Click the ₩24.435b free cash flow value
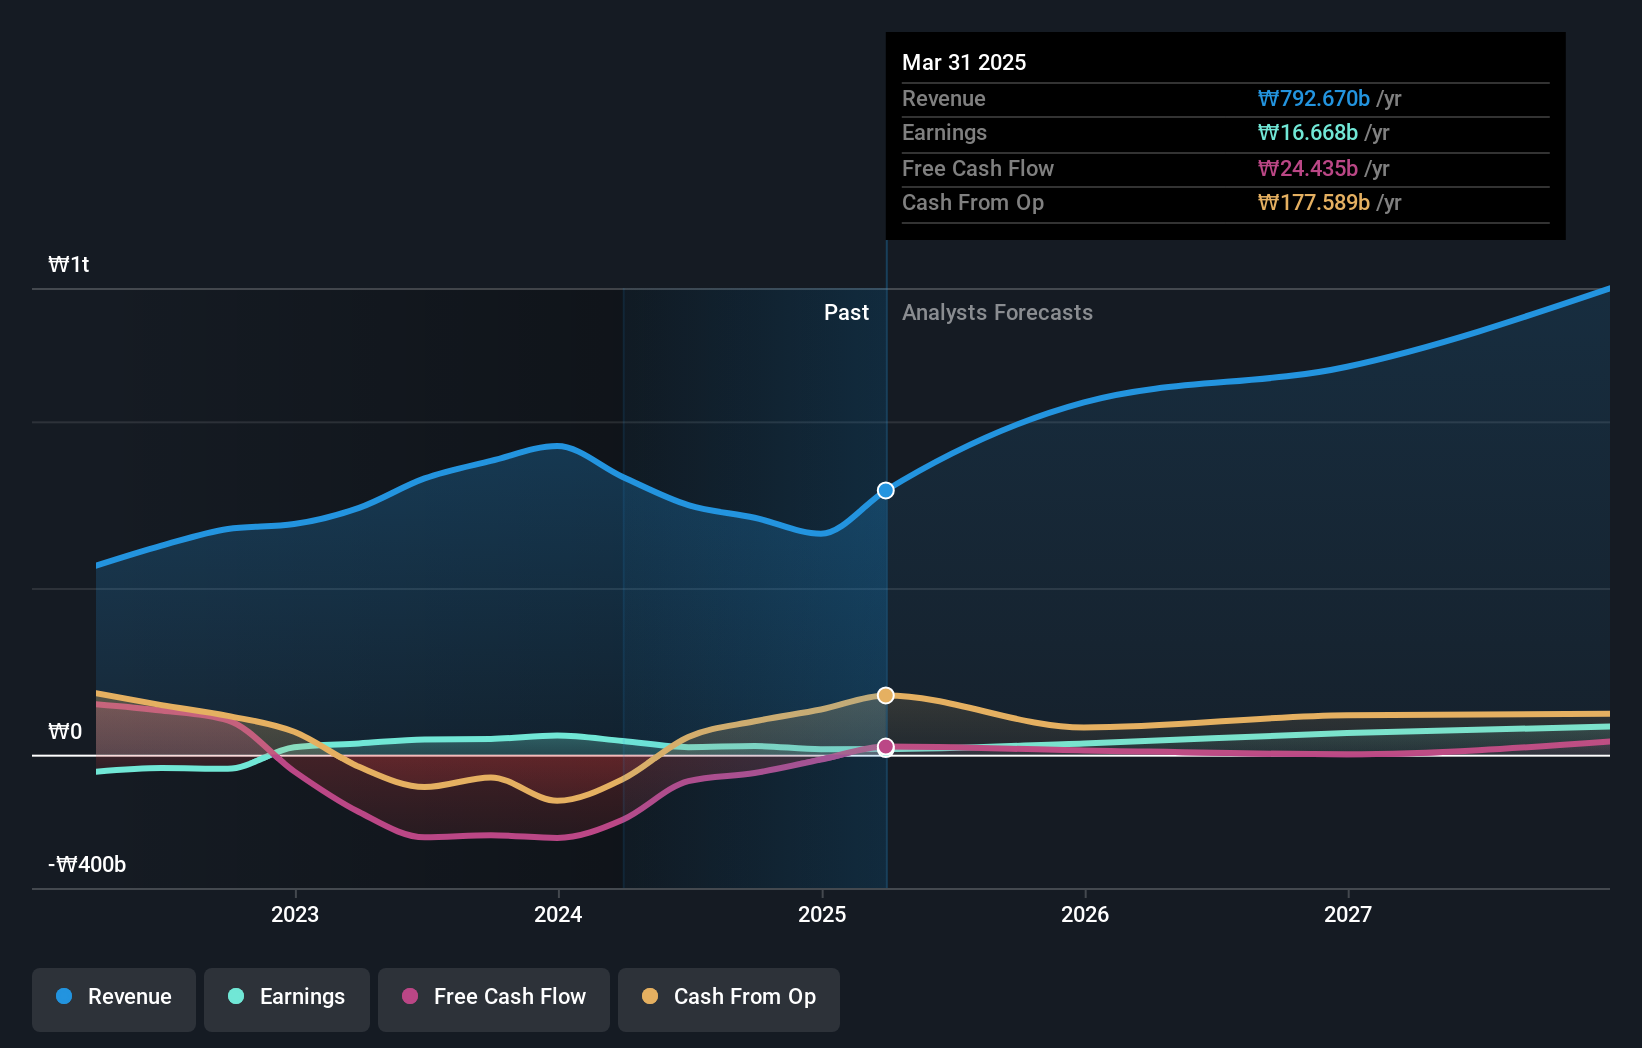The height and width of the screenshot is (1048, 1642). pos(1307,168)
